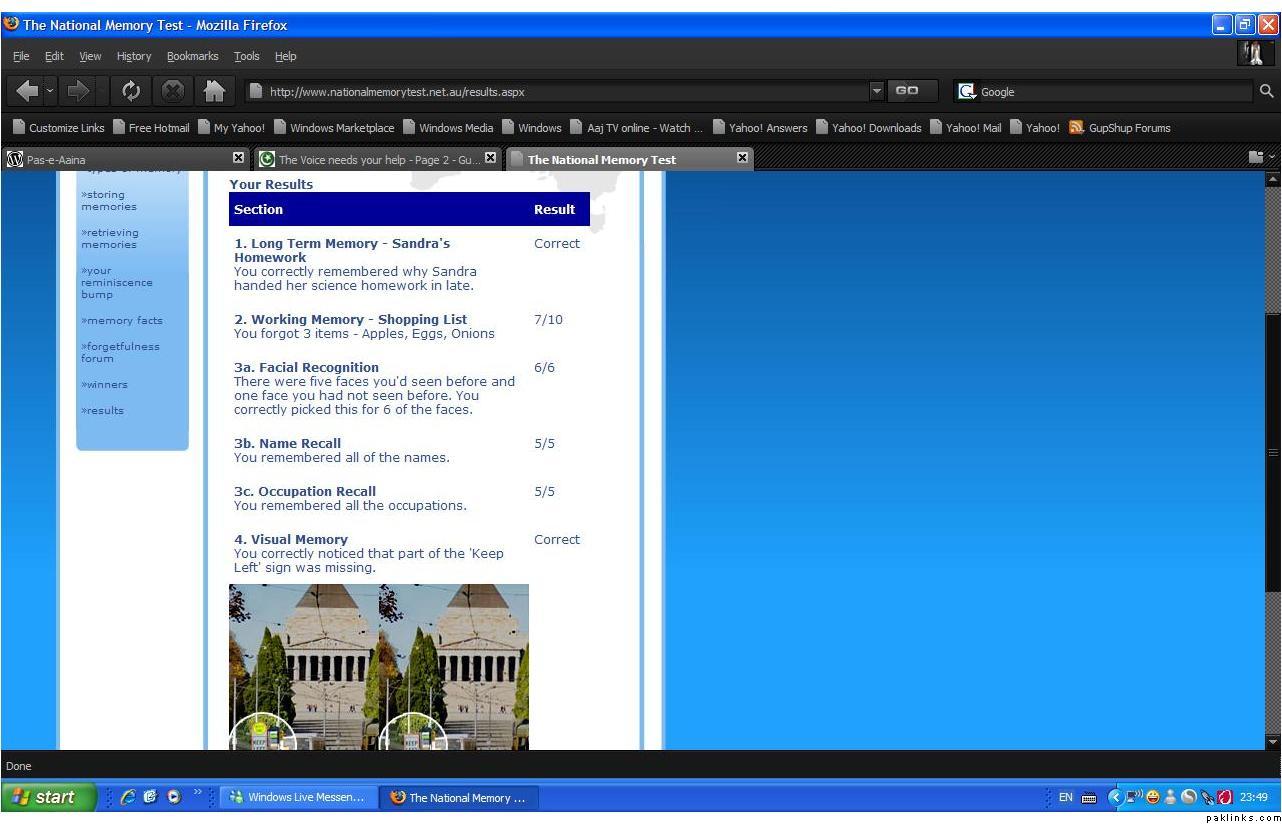Open the Back button history dropdown
1282x824 pixels.
[50, 91]
